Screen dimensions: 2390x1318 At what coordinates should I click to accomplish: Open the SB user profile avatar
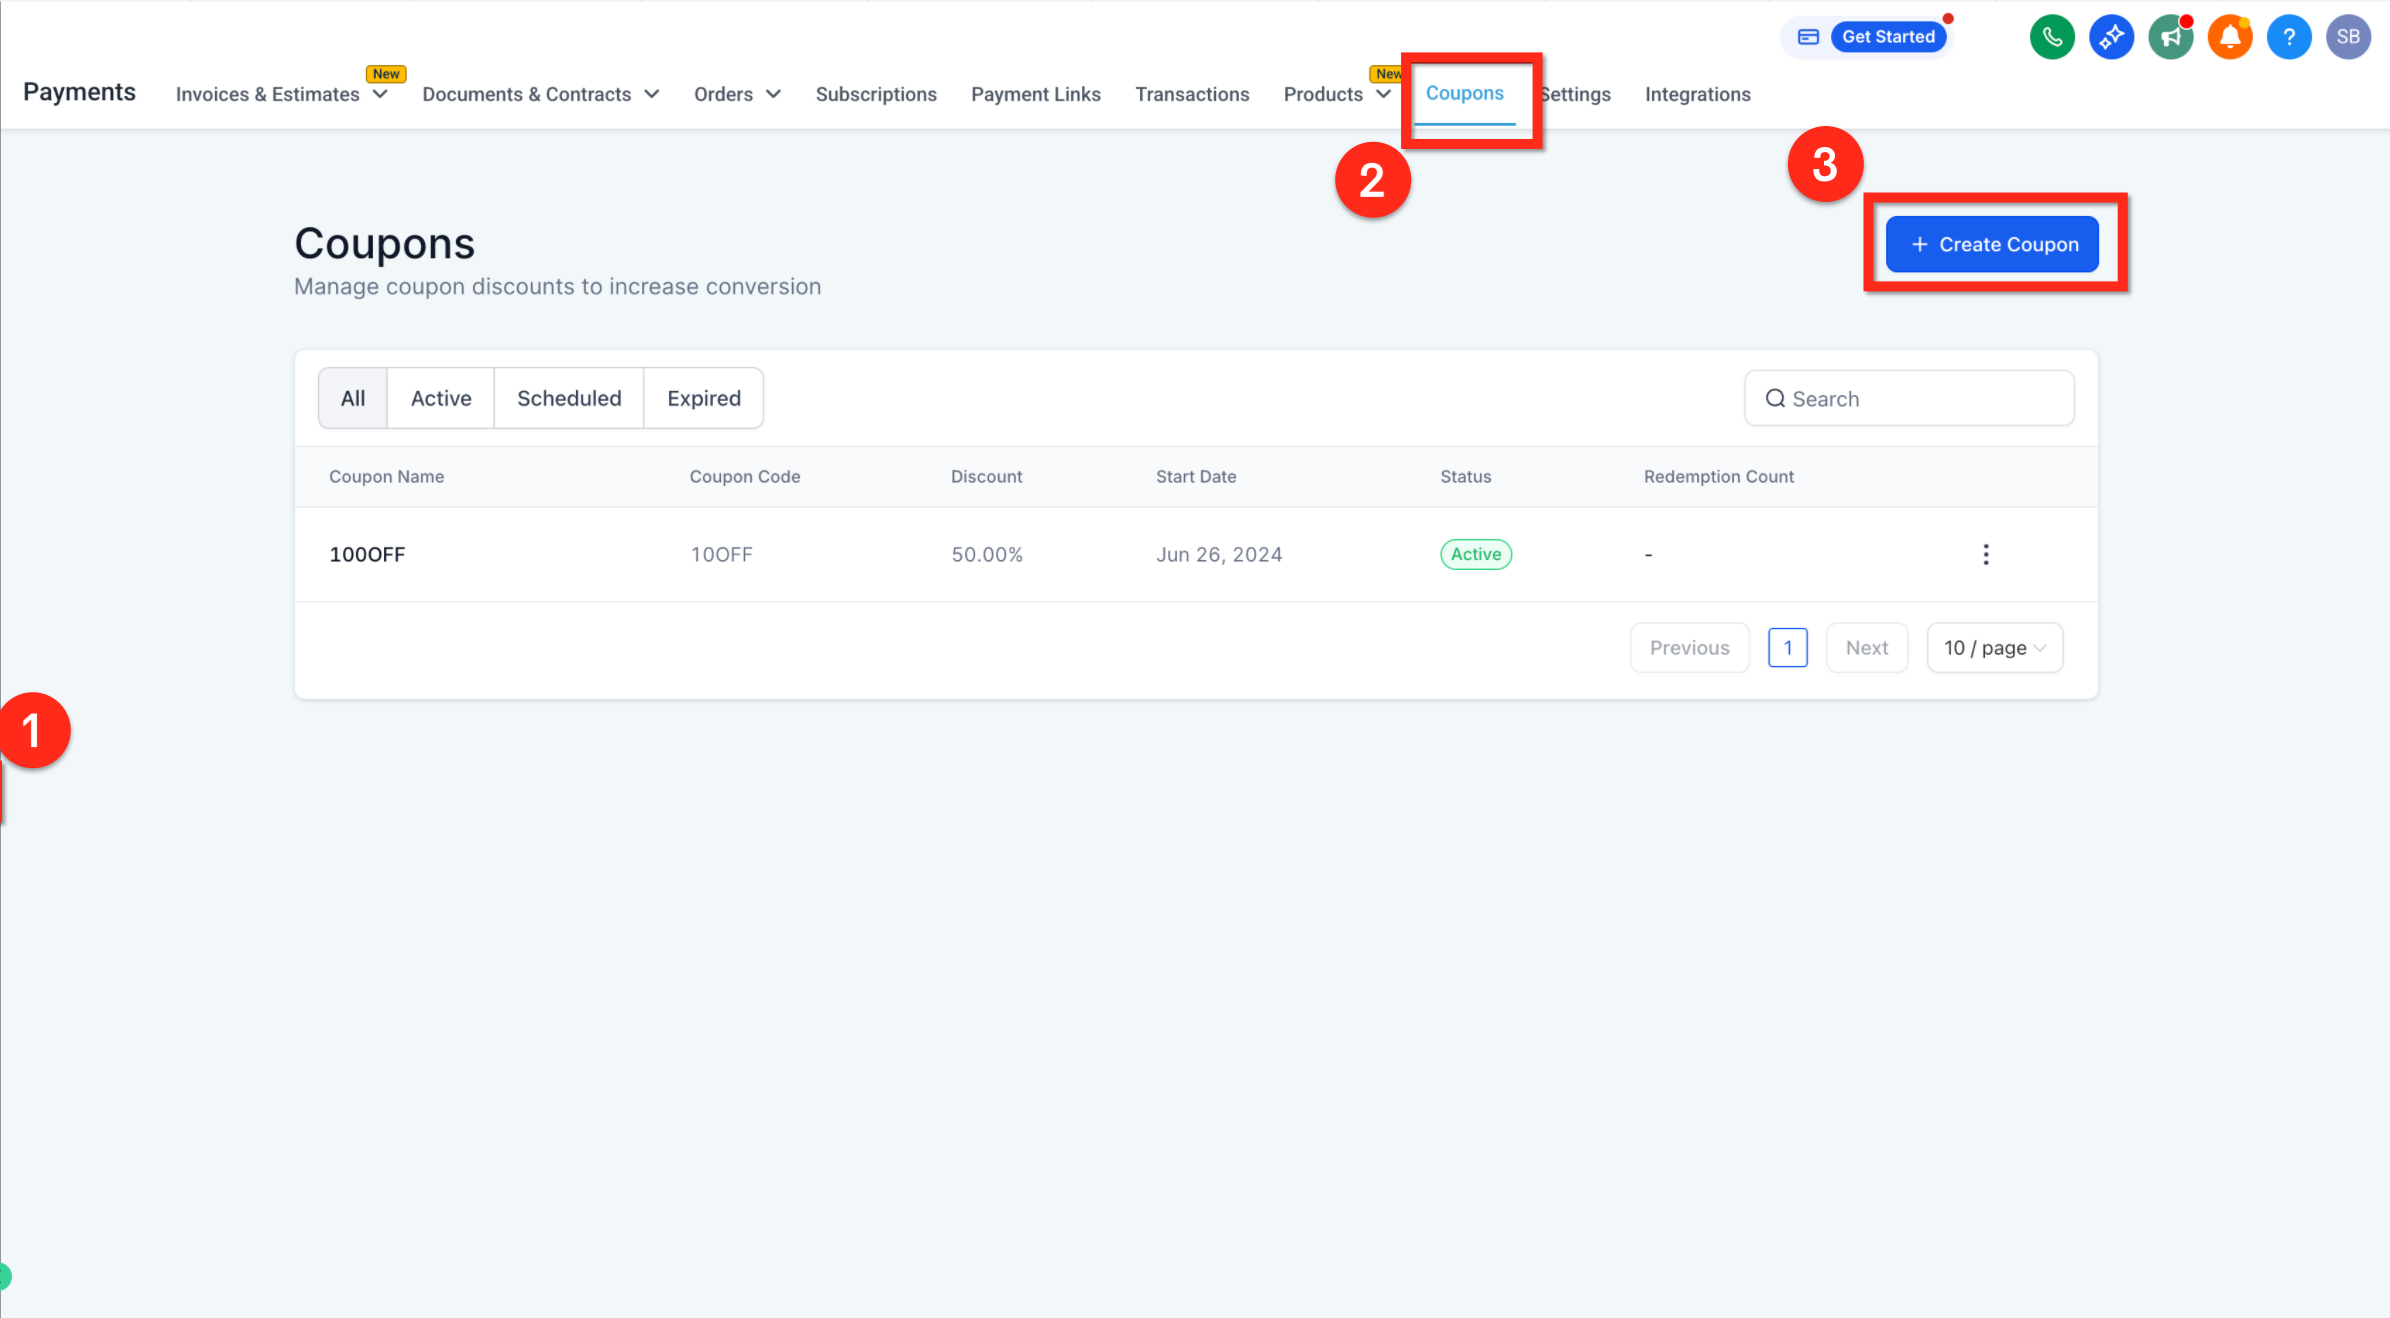(x=2348, y=37)
